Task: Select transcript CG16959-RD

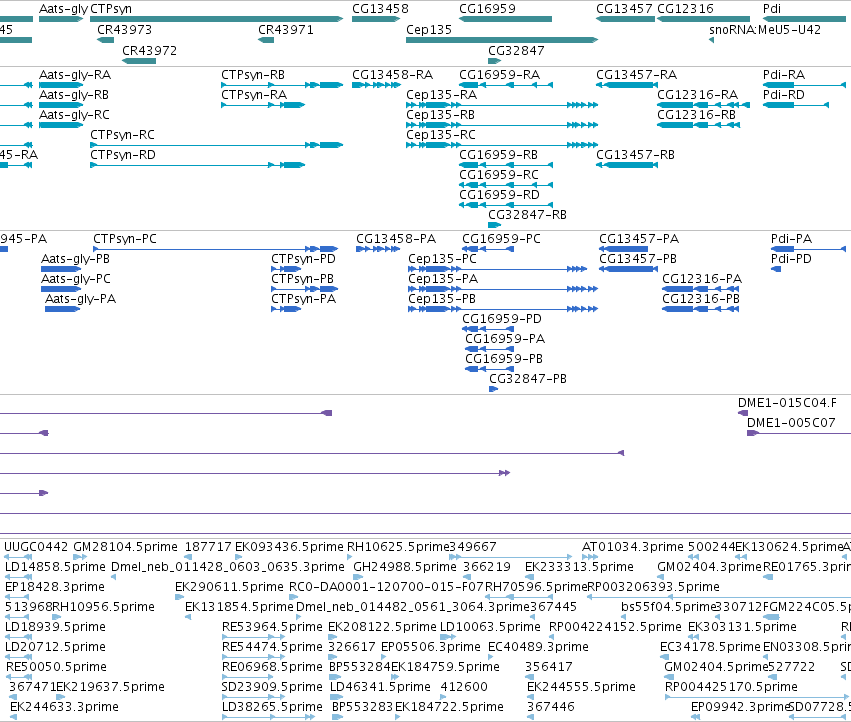Action: [x=499, y=195]
